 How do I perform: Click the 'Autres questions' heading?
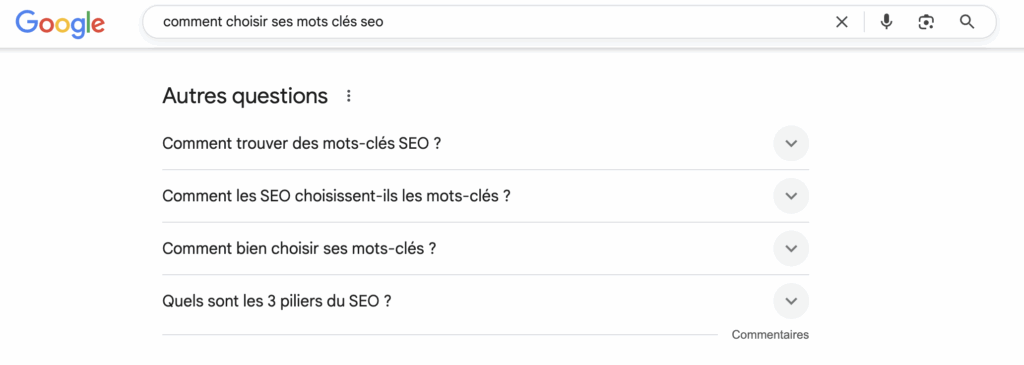(245, 97)
